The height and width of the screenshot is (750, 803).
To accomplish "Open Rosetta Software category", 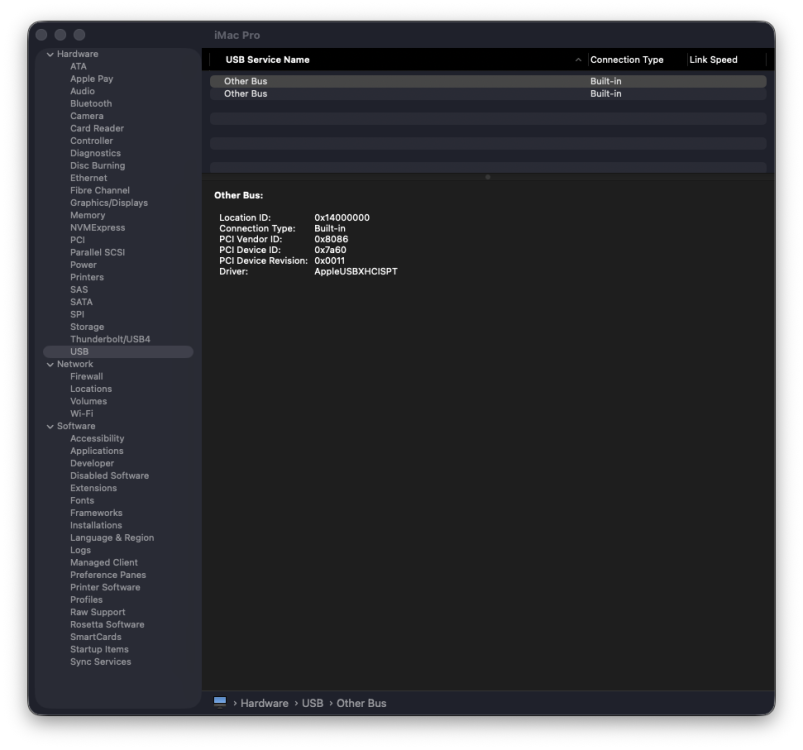I will tap(107, 625).
